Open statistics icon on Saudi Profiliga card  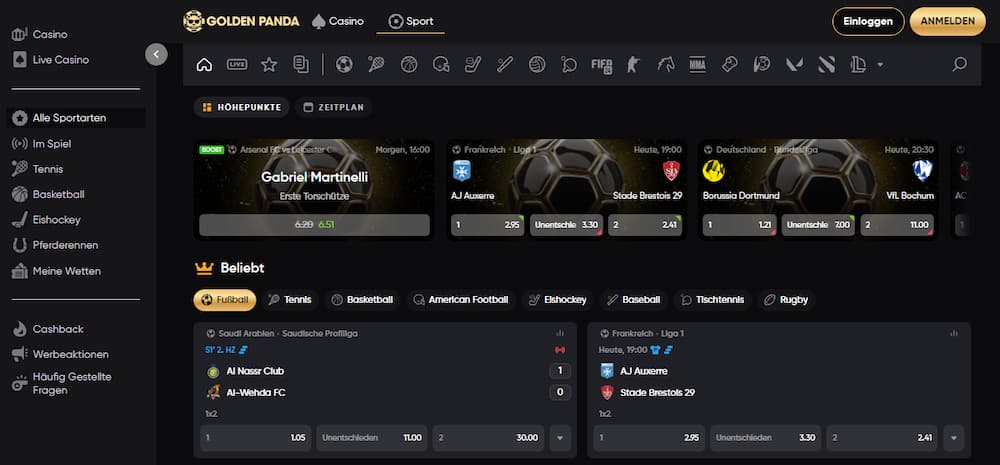[x=560, y=334]
